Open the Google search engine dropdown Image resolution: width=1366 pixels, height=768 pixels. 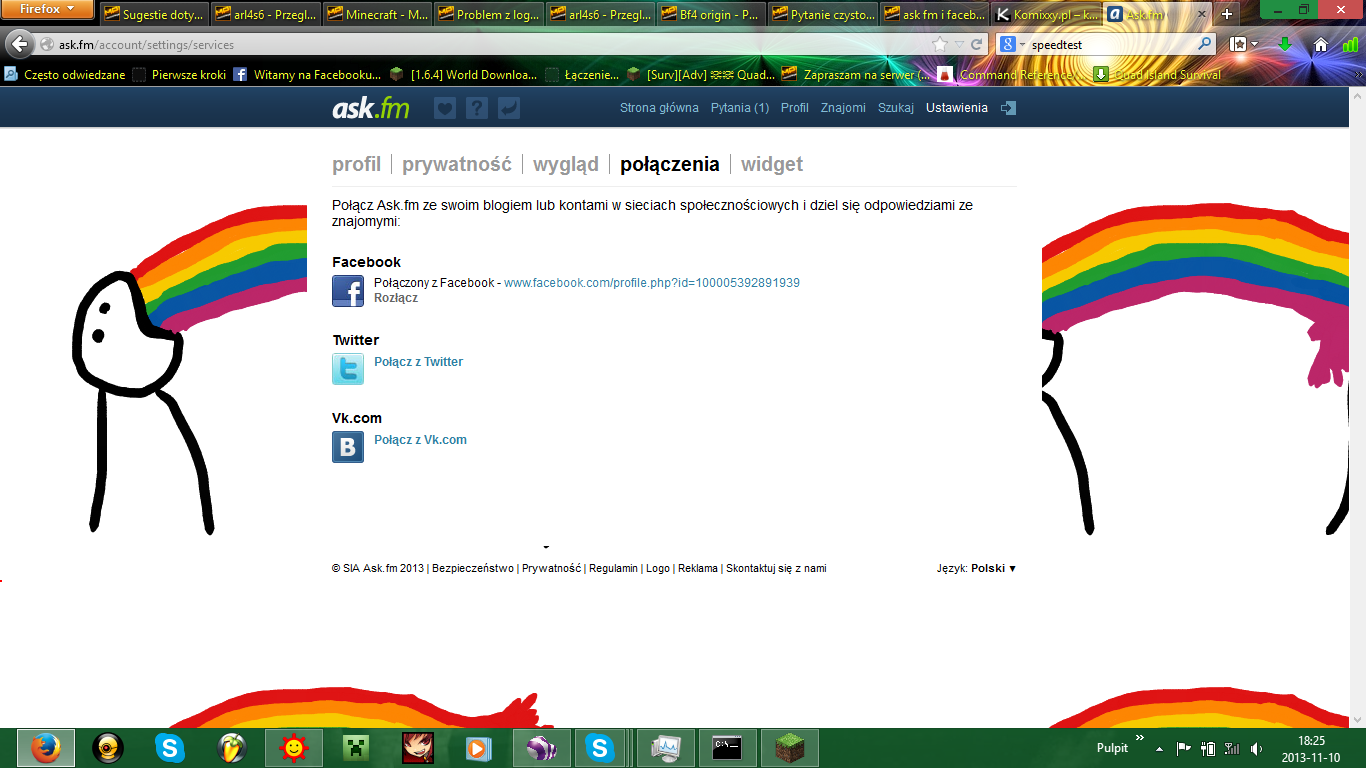1013,45
